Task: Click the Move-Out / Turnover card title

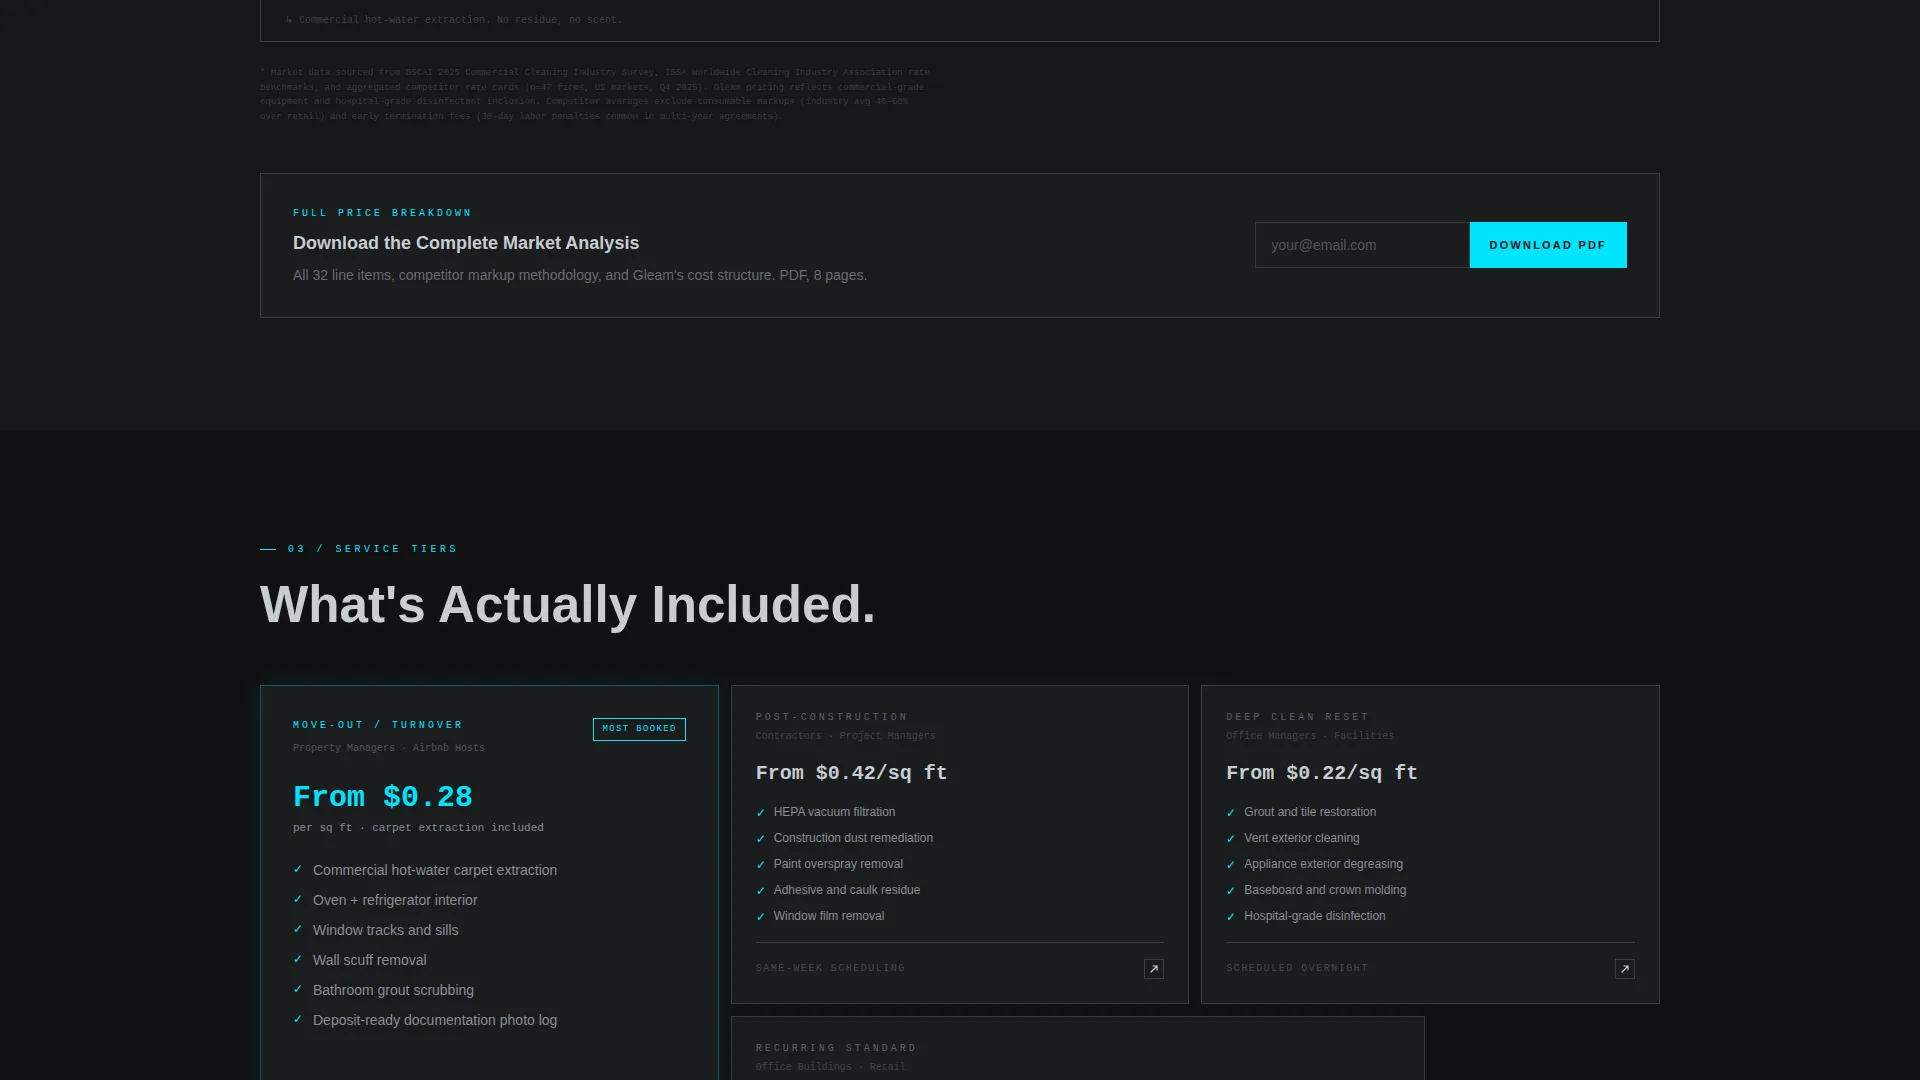Action: pos(378,725)
